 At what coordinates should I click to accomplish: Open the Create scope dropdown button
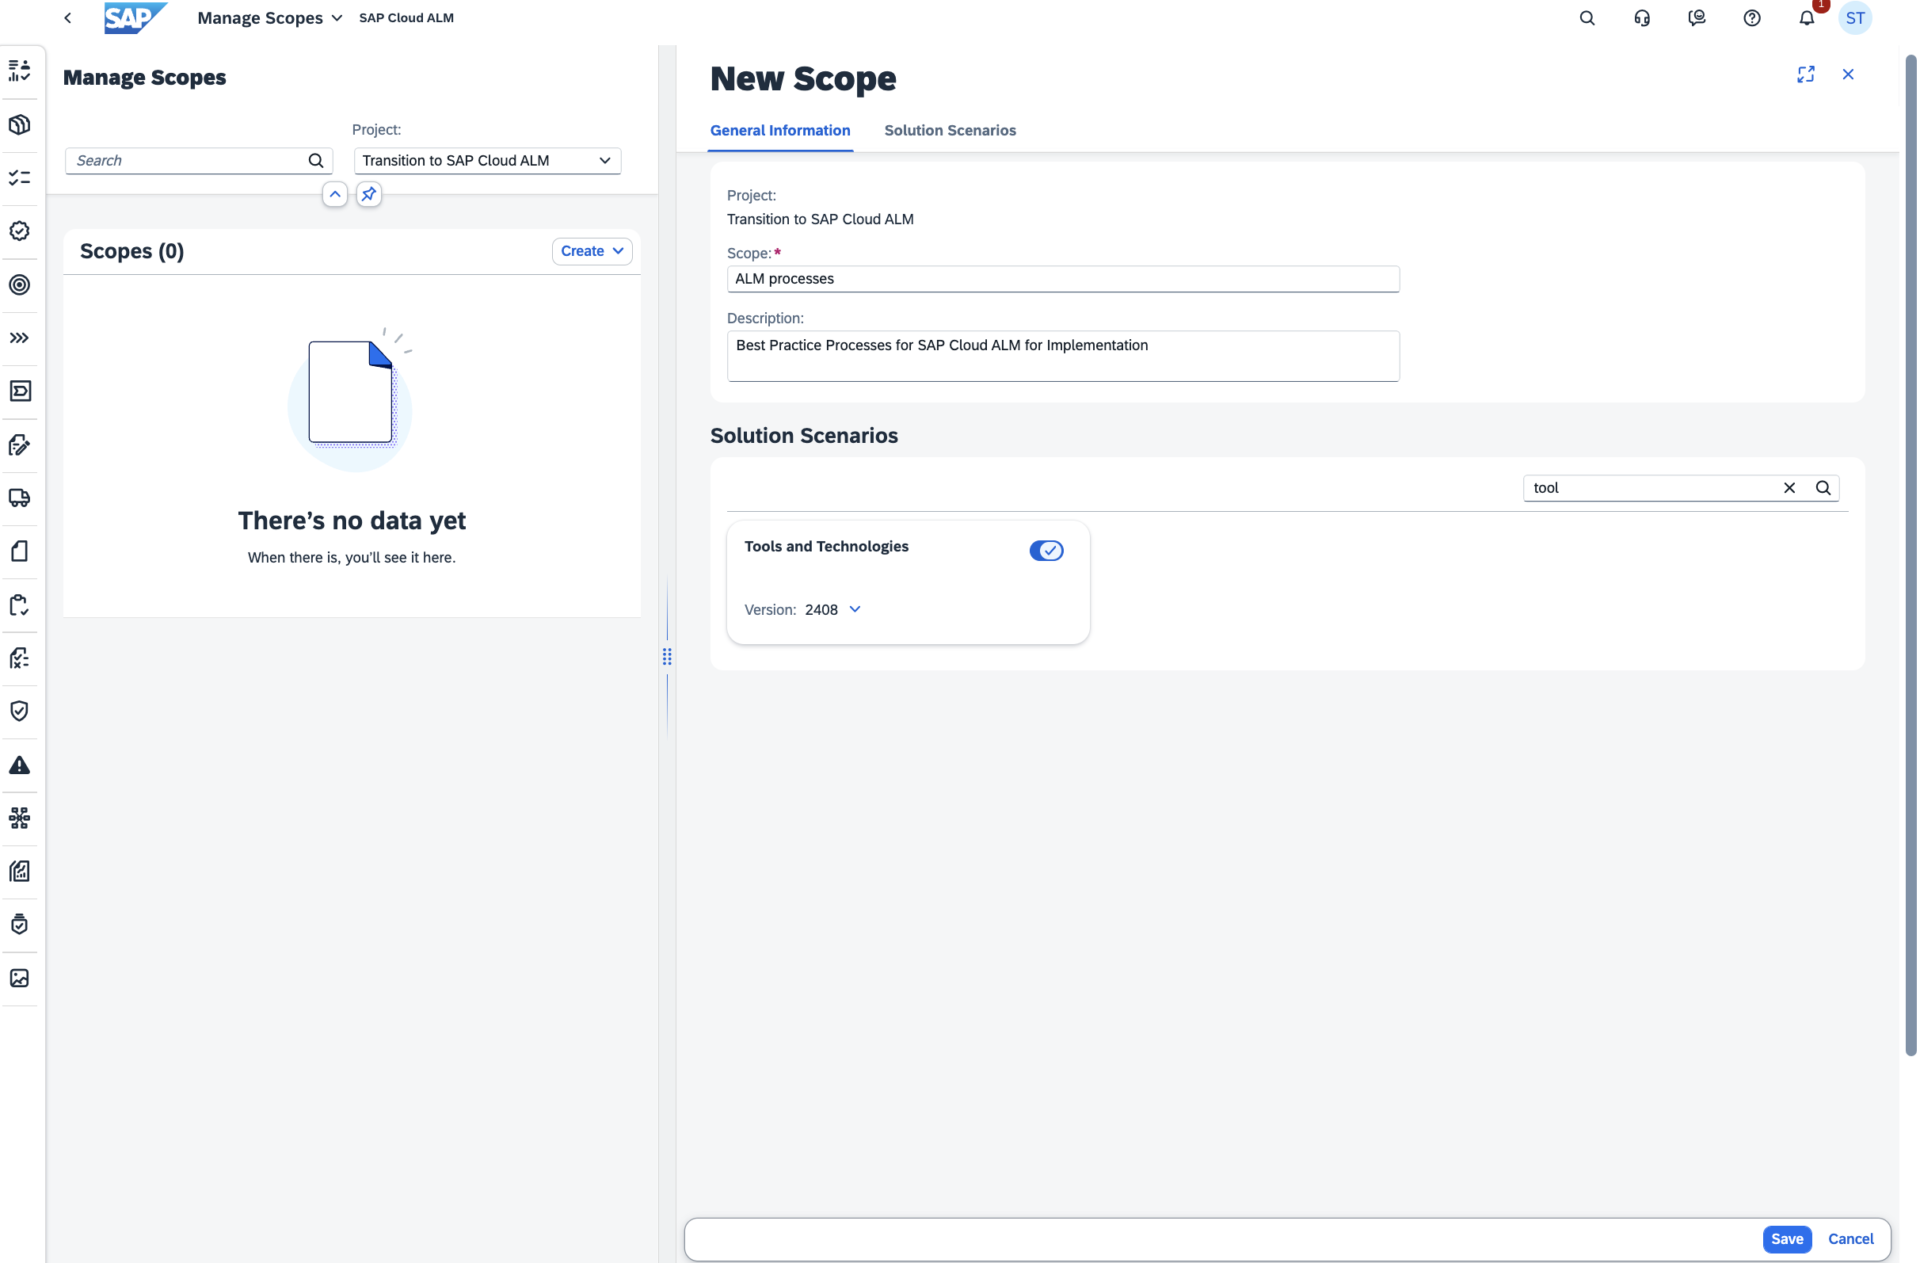click(592, 251)
